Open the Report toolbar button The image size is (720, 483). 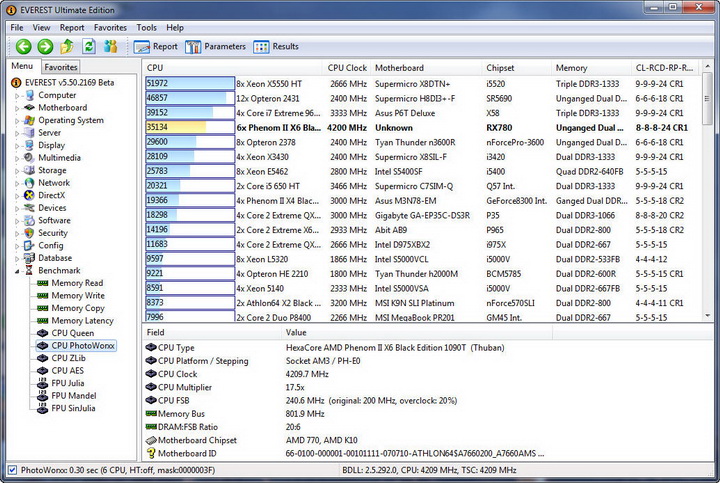(155, 46)
